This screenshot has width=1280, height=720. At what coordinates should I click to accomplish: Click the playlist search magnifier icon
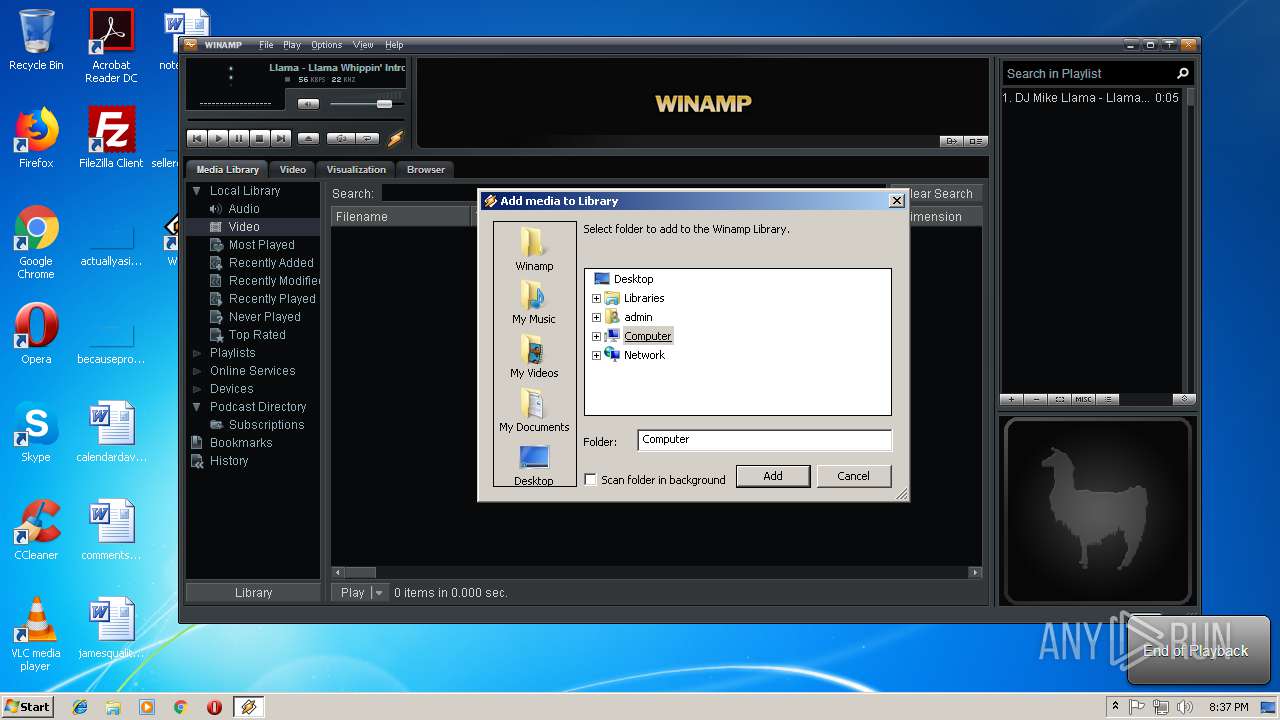(x=1183, y=74)
